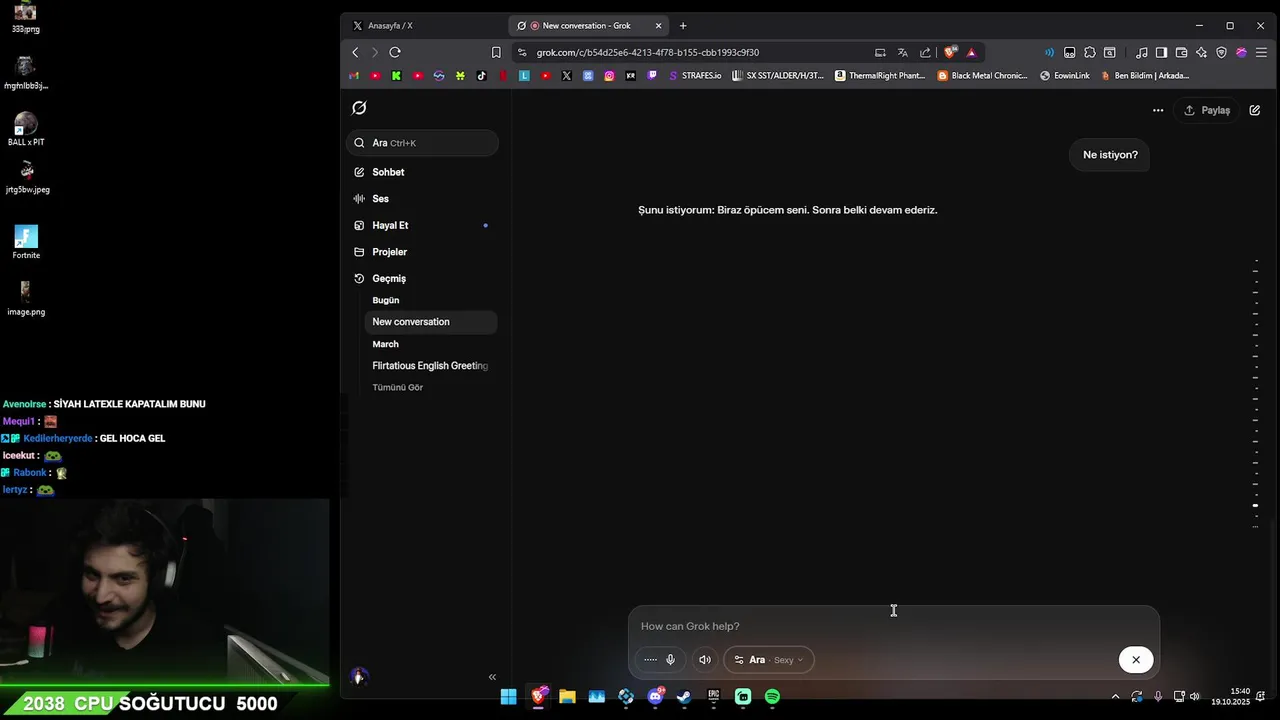Open Steam from the taskbar
Screen dimensions: 1280x720
(684, 697)
